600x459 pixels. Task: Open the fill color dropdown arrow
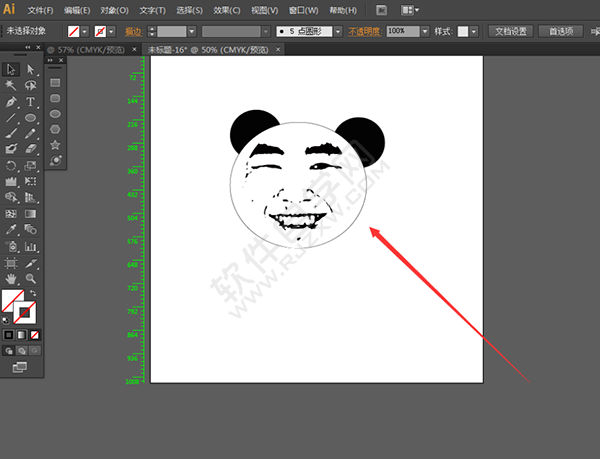click(85, 32)
